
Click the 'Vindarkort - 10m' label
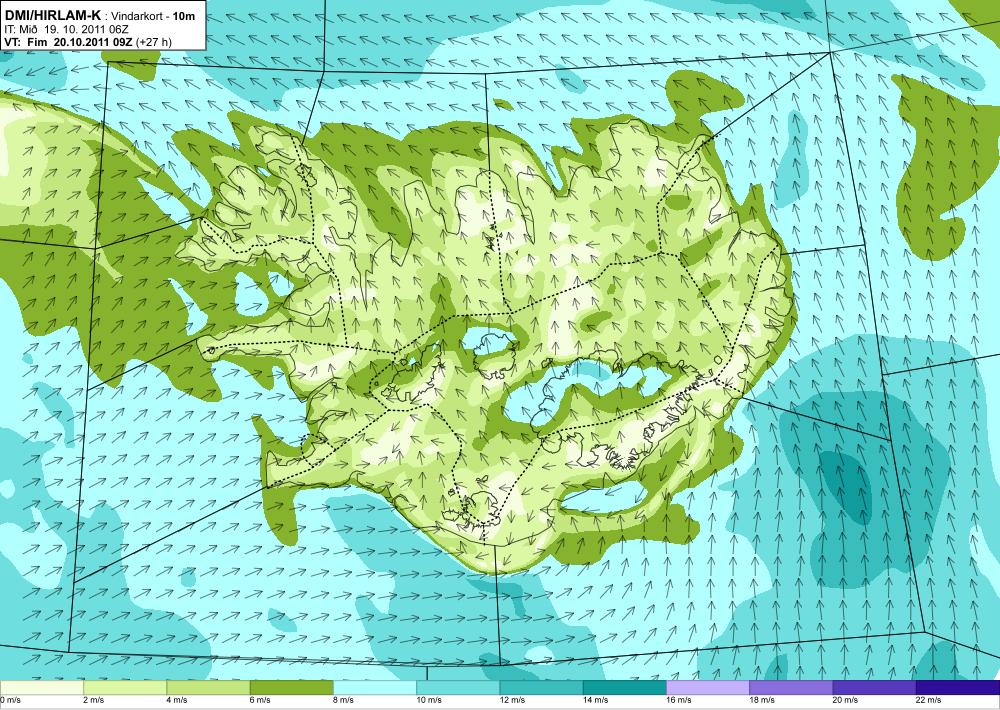(153, 17)
